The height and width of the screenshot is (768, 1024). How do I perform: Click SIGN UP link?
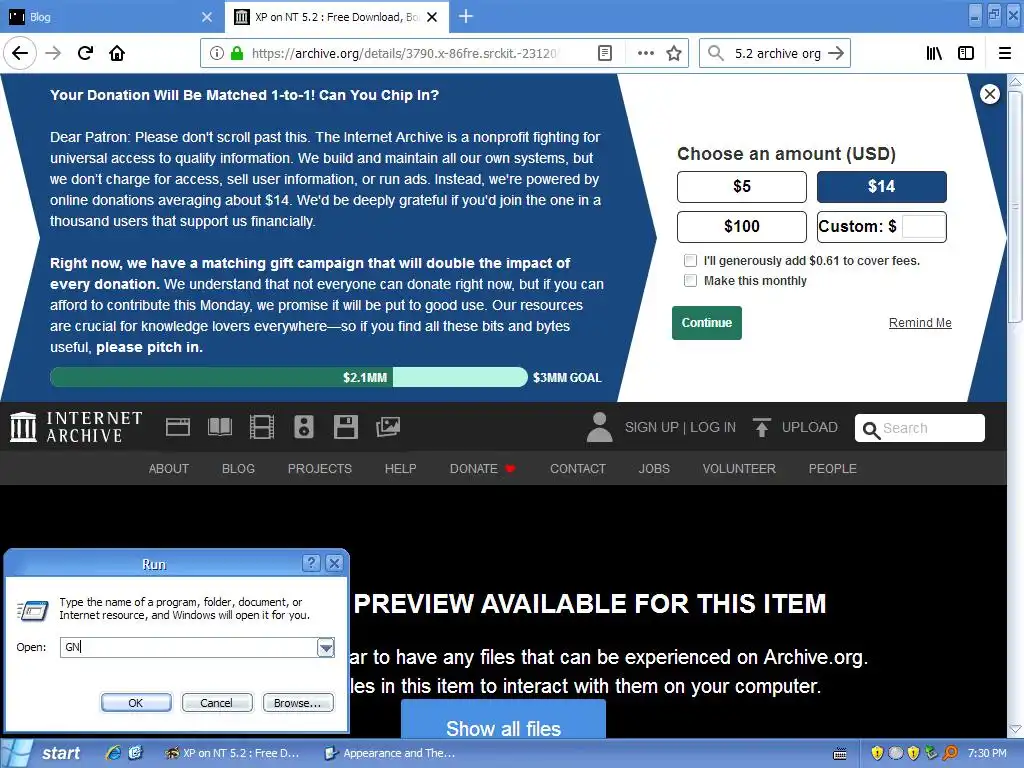(x=652, y=427)
